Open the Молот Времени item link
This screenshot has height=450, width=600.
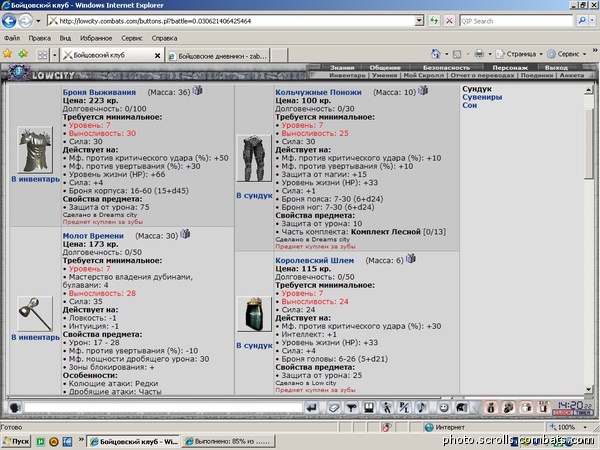click(93, 236)
